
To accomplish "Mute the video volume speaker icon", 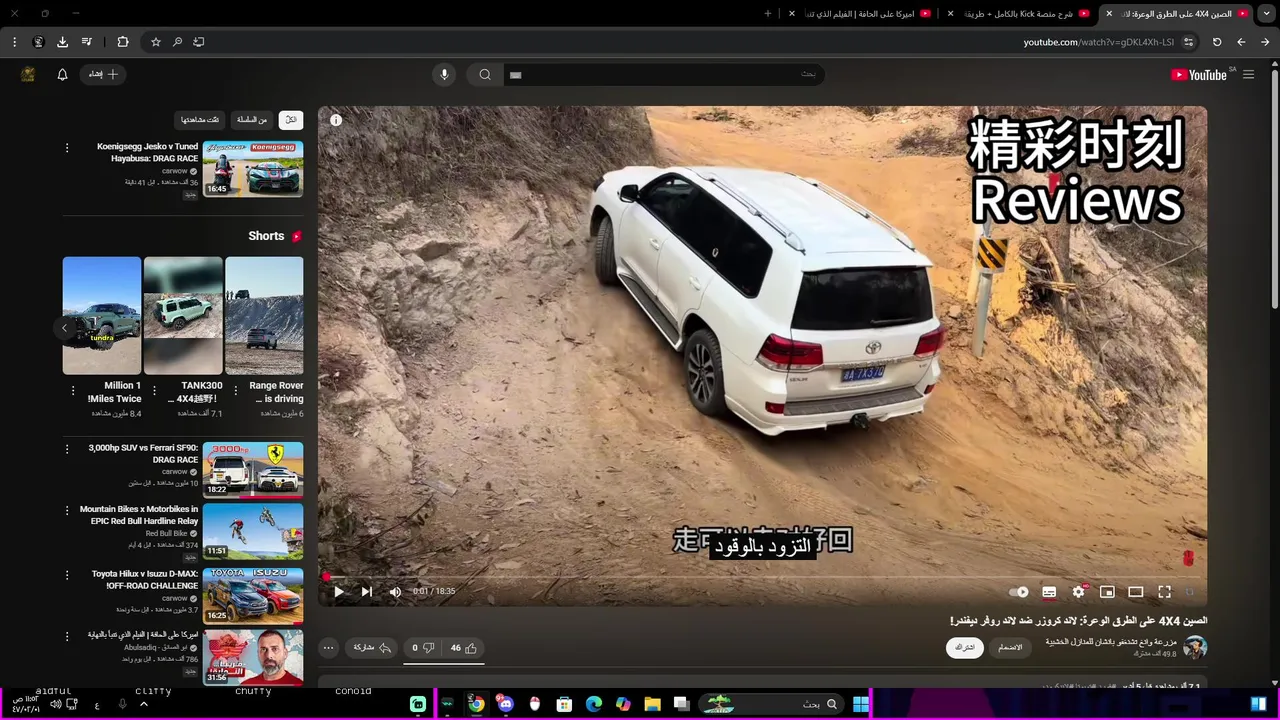I will tap(395, 592).
